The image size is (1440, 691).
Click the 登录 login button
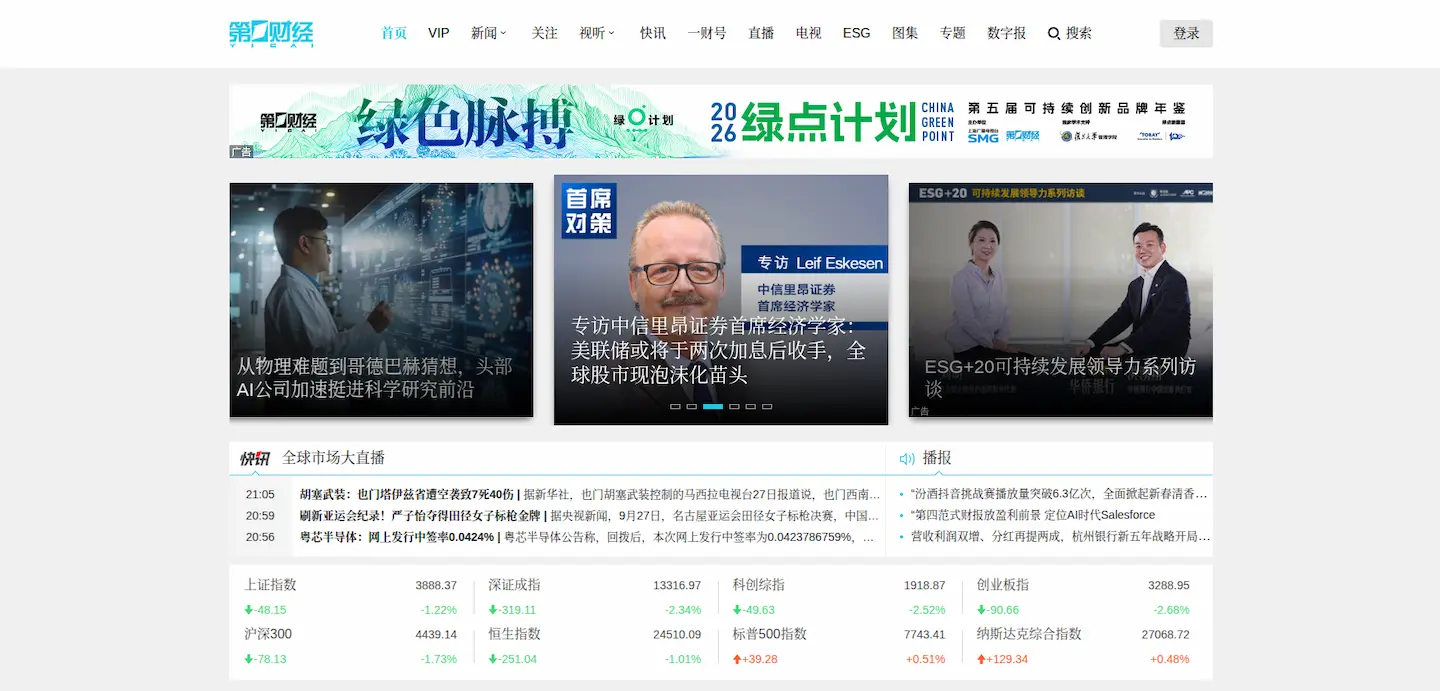pyautogui.click(x=1186, y=33)
